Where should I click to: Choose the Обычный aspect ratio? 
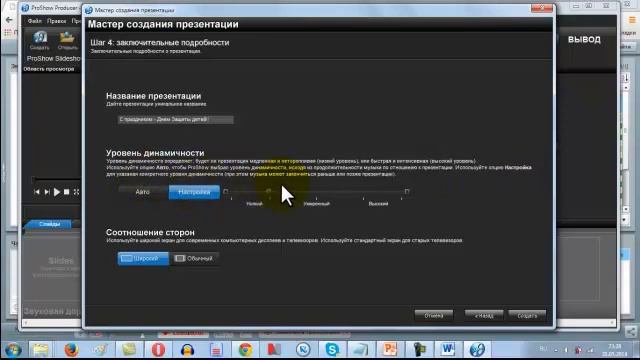194,258
